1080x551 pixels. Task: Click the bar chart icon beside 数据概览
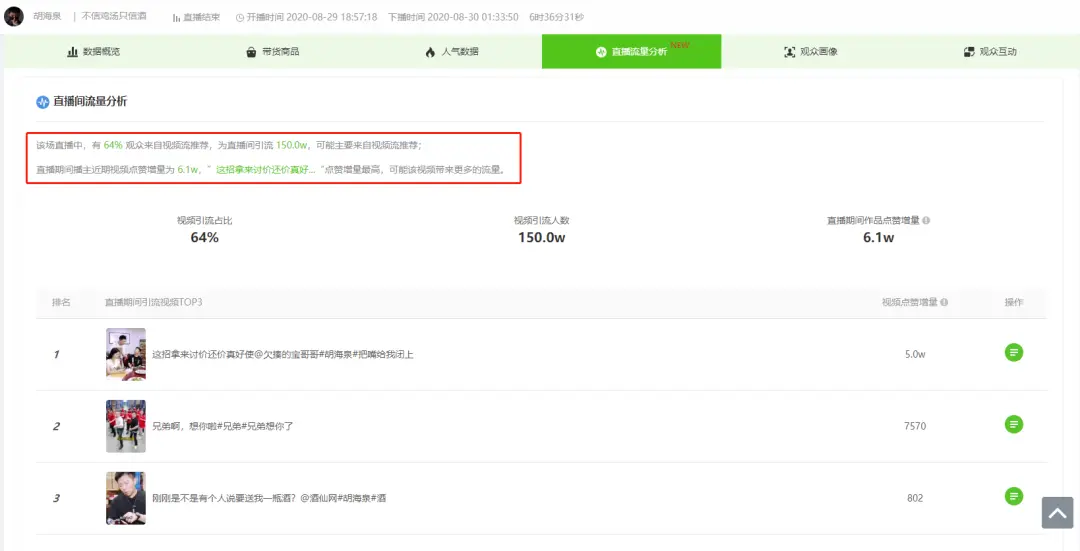coord(72,52)
